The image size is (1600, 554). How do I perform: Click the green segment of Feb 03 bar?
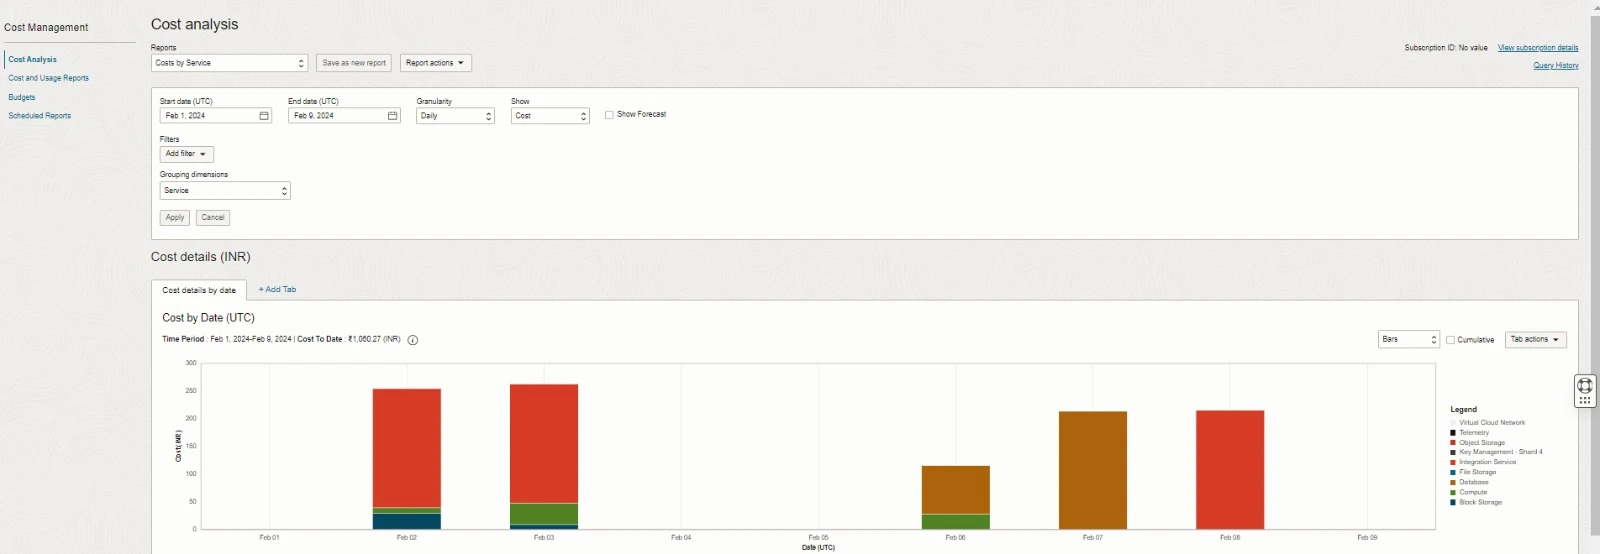tap(544, 514)
